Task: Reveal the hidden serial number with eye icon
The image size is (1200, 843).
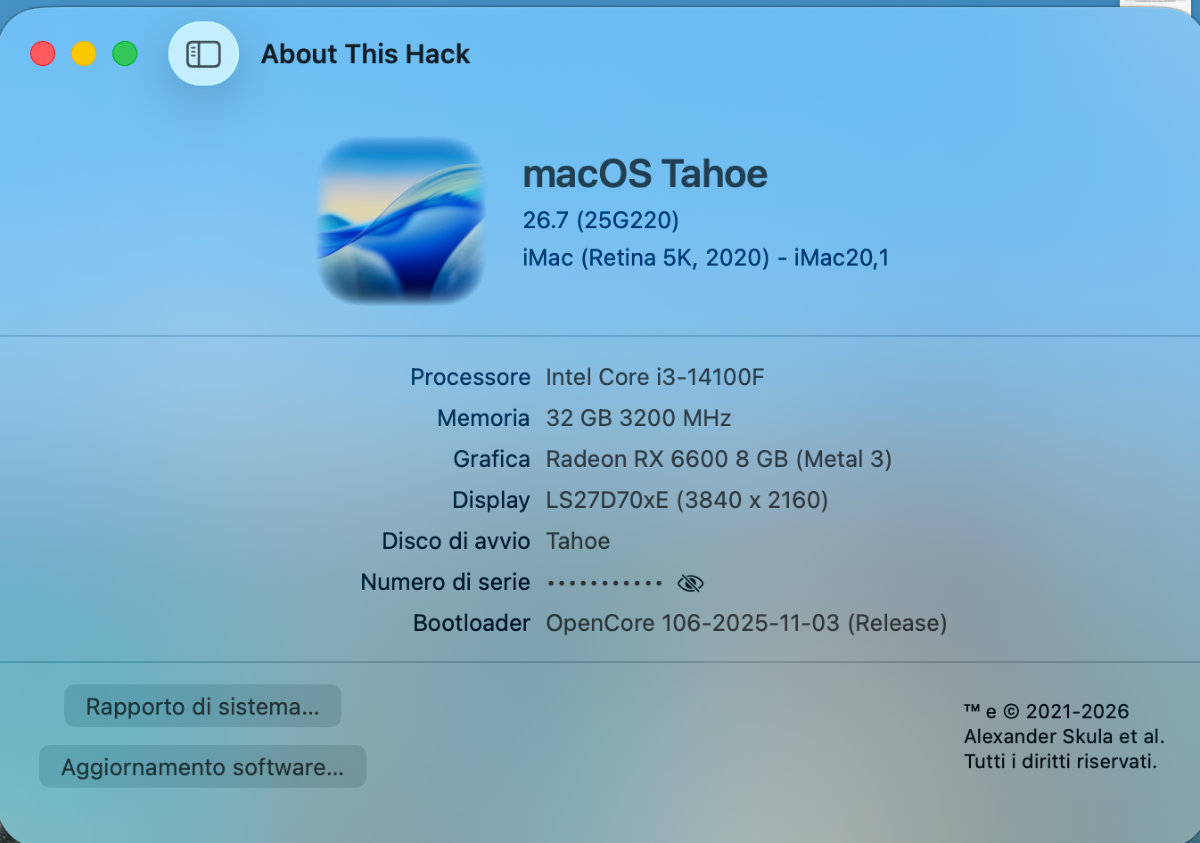Action: point(690,583)
